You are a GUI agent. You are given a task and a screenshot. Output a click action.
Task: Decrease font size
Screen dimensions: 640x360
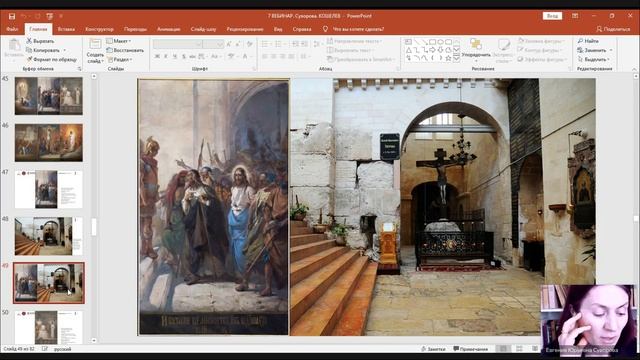pyautogui.click(x=238, y=44)
